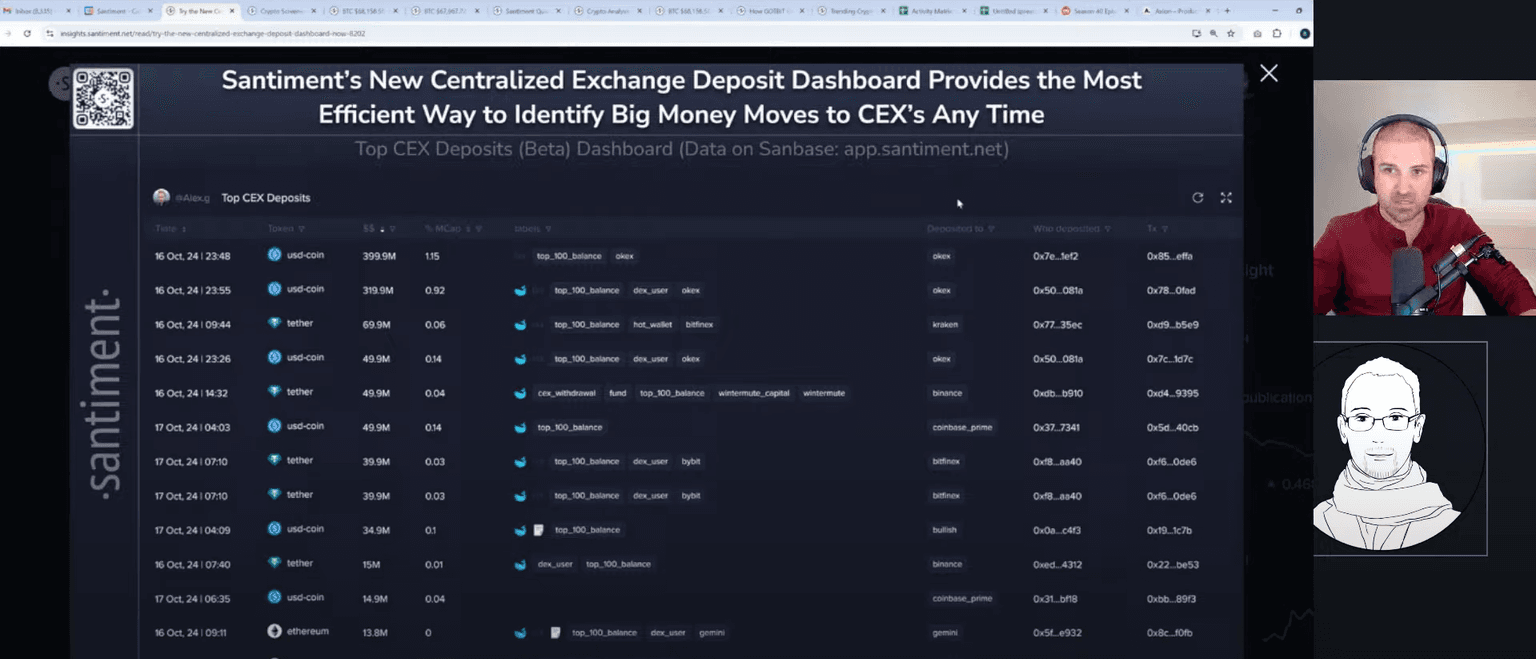Close the image overlay with the X
This screenshot has width=1536, height=659.
click(1268, 73)
